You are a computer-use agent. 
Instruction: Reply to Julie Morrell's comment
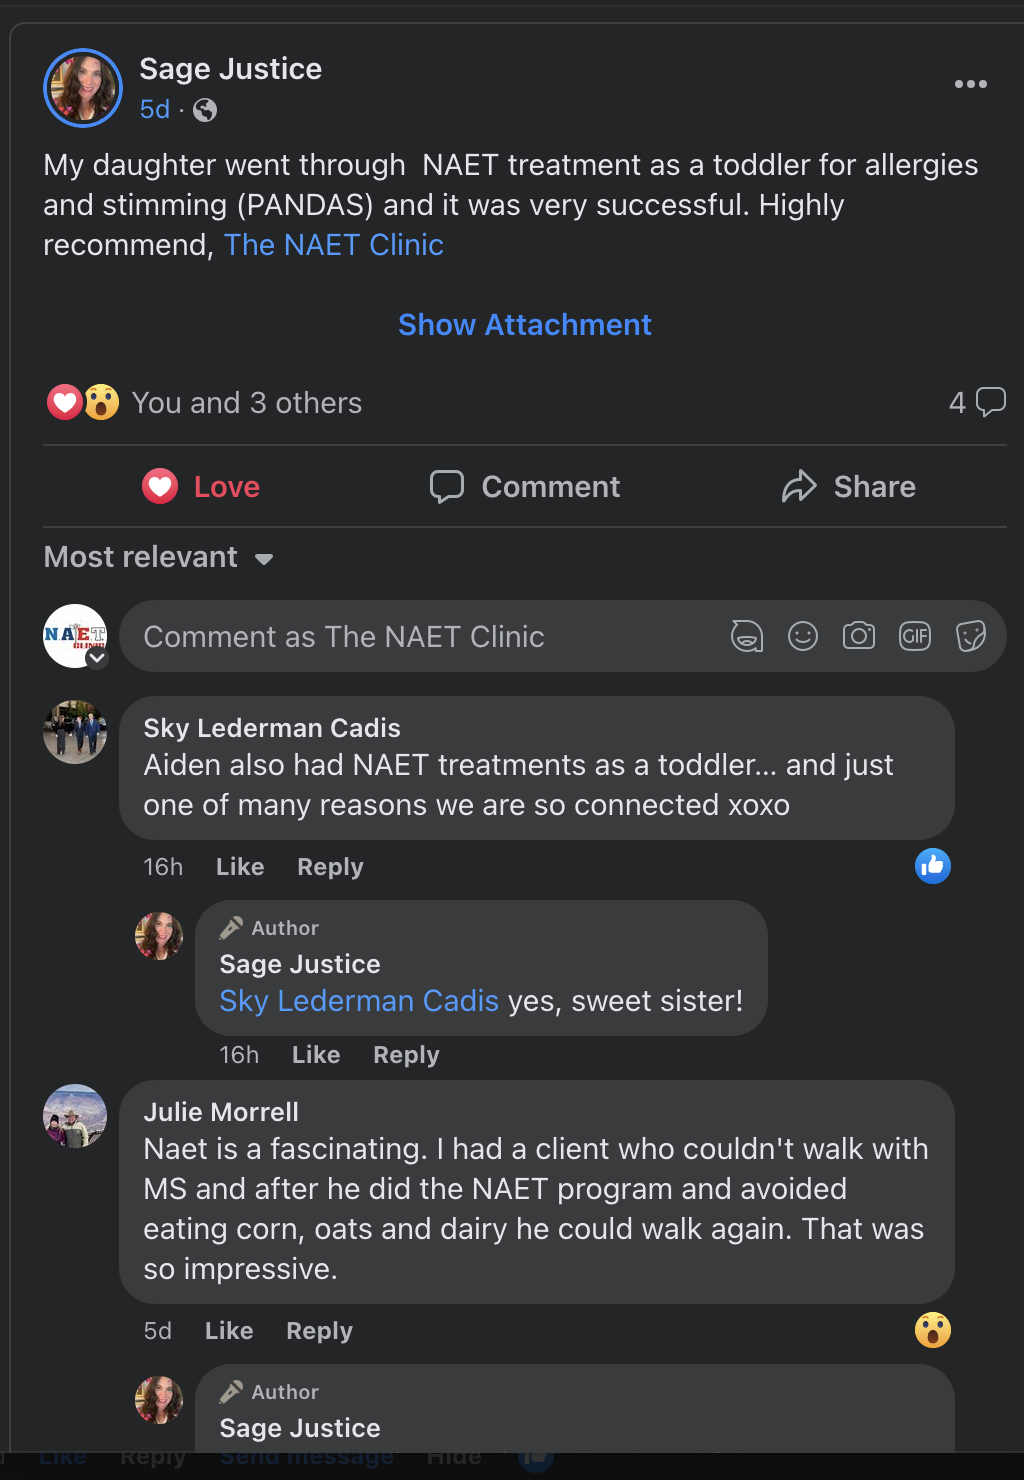point(319,1331)
